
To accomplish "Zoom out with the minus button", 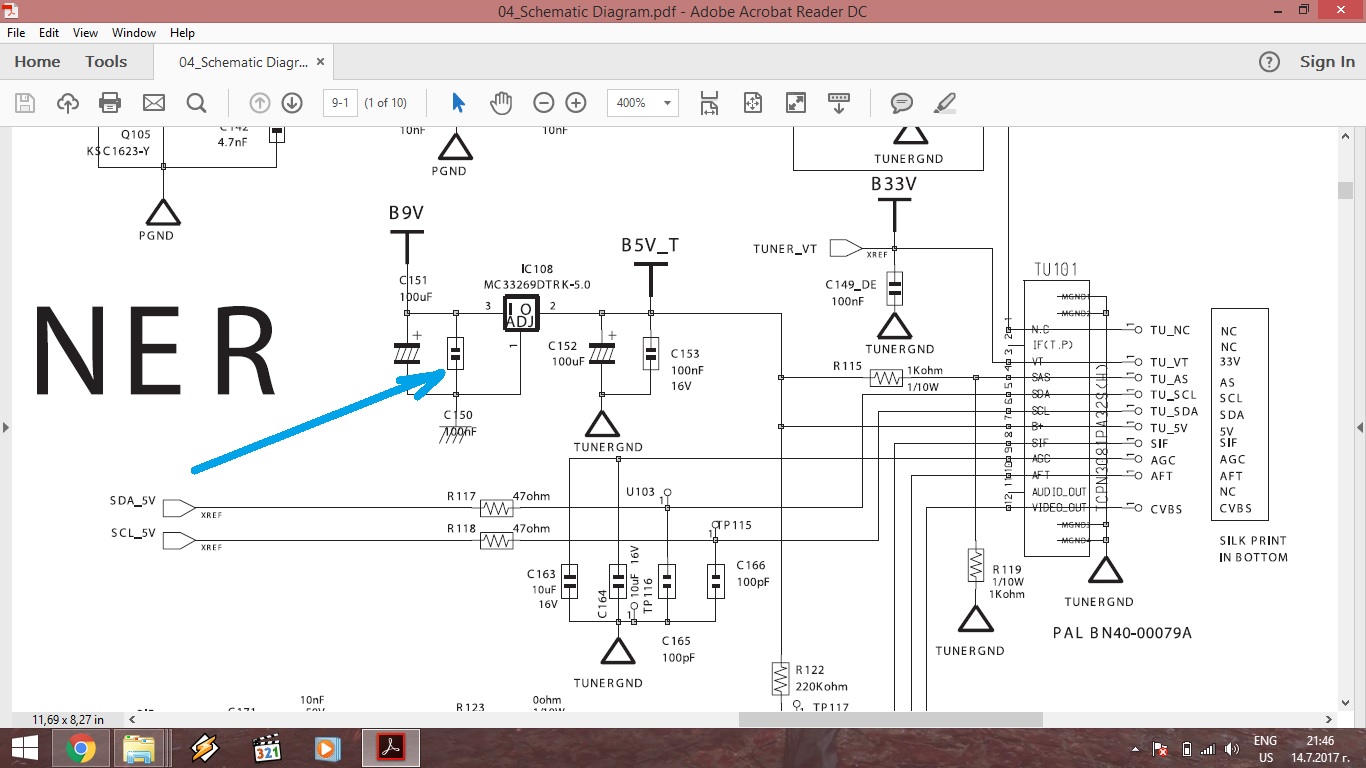I will 543,103.
